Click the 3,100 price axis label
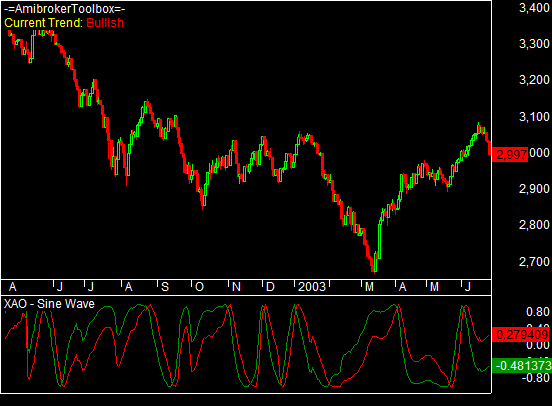The height and width of the screenshot is (406, 552). tap(534, 117)
